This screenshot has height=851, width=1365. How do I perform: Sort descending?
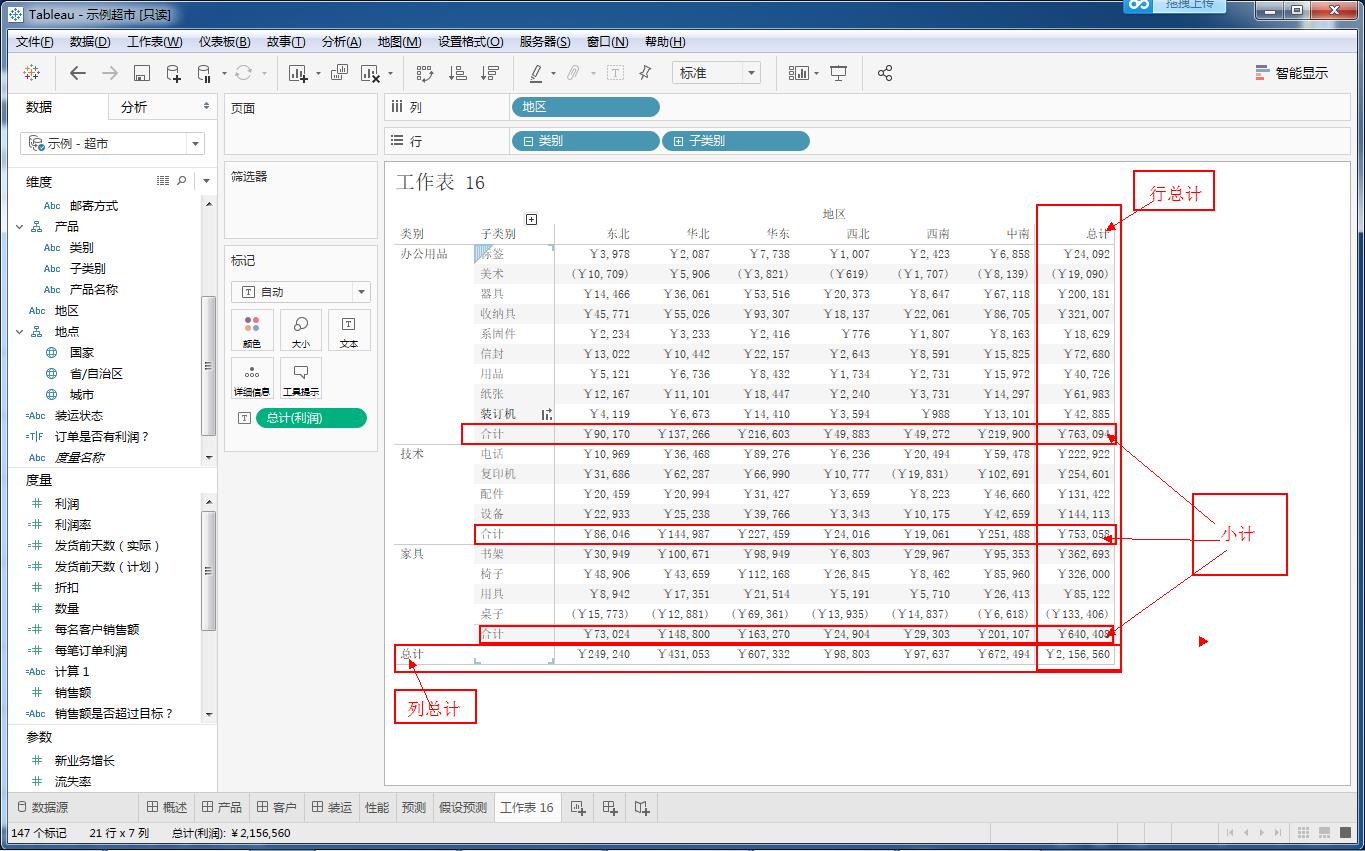click(489, 73)
